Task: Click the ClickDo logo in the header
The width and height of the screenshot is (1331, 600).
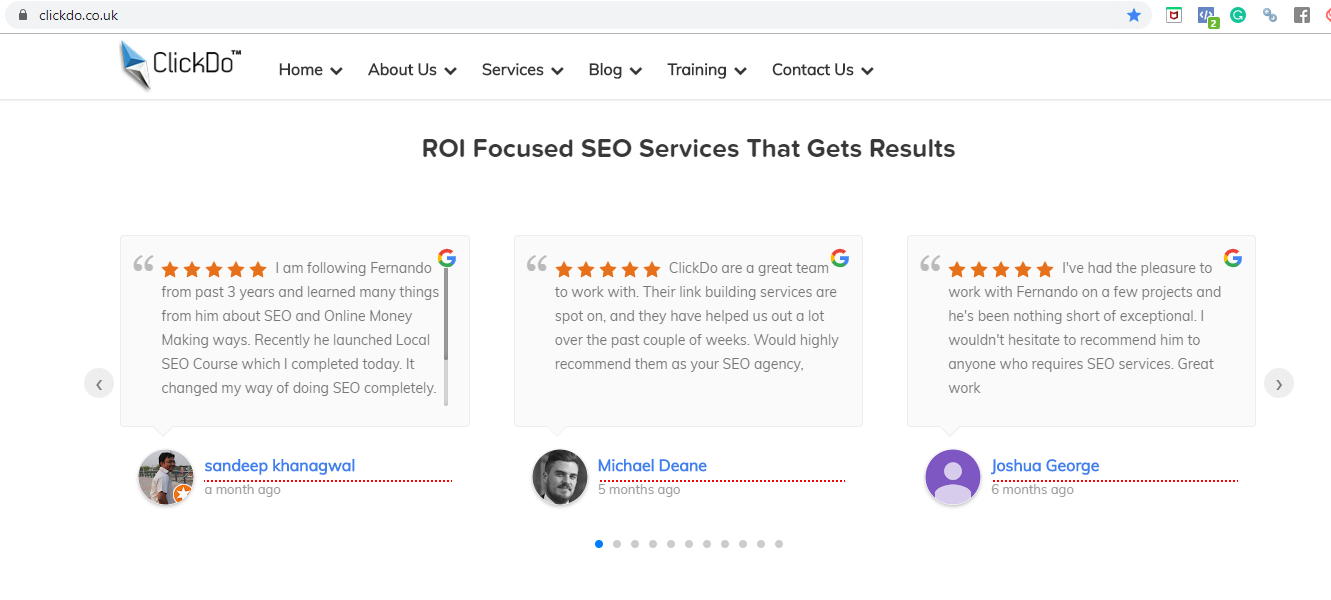Action: [x=180, y=65]
